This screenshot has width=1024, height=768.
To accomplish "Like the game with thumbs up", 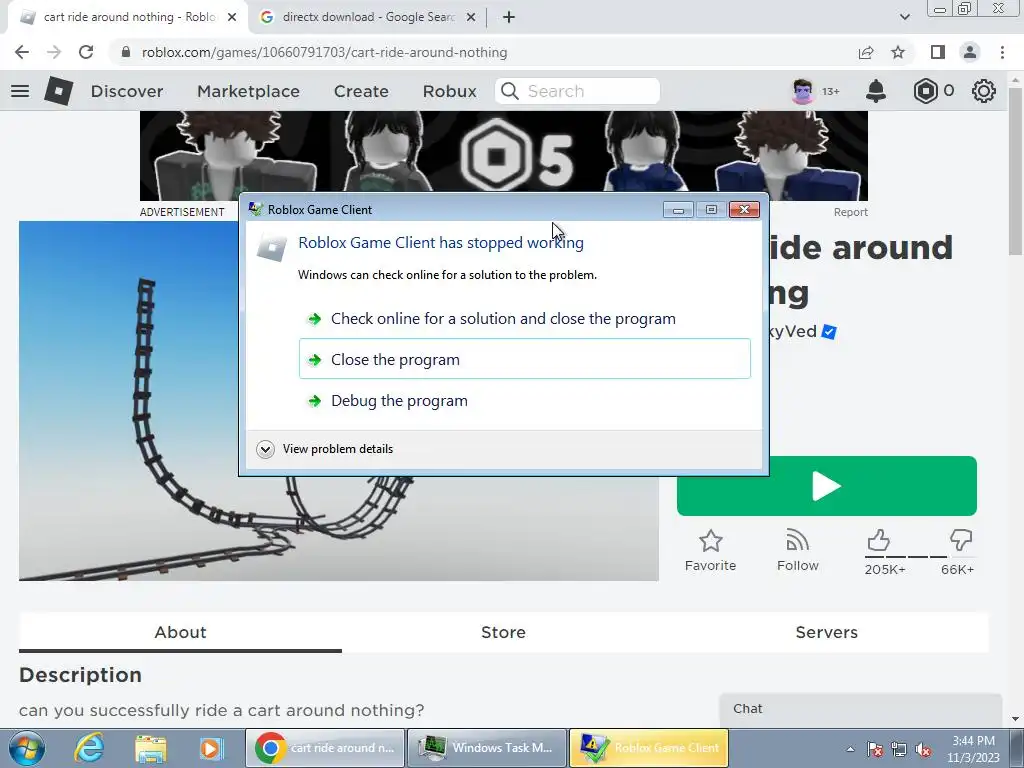I will [x=878, y=540].
